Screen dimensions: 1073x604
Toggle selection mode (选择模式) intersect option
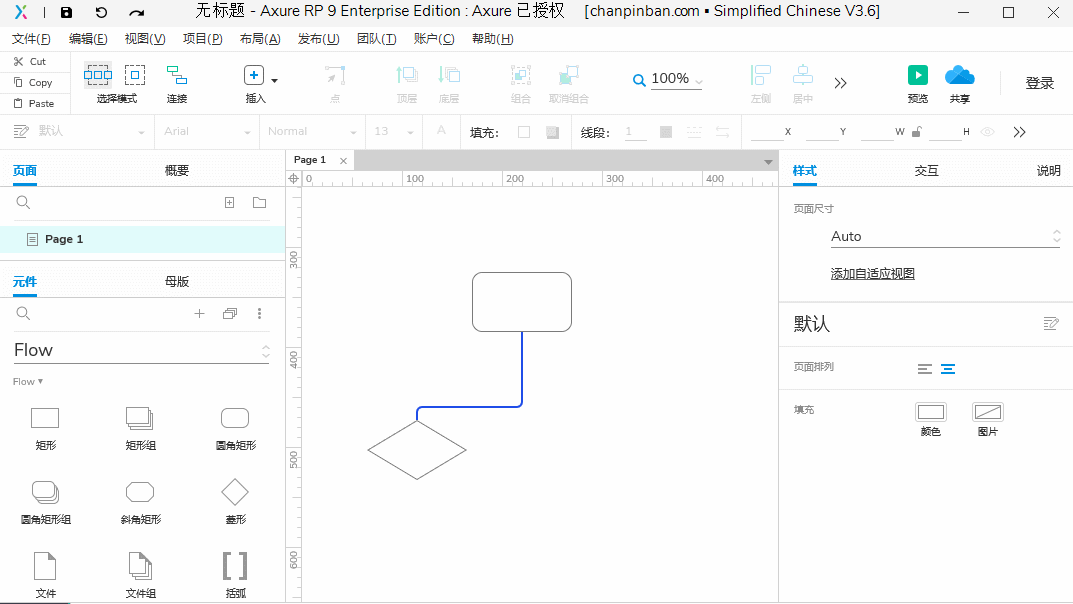(x=97, y=75)
